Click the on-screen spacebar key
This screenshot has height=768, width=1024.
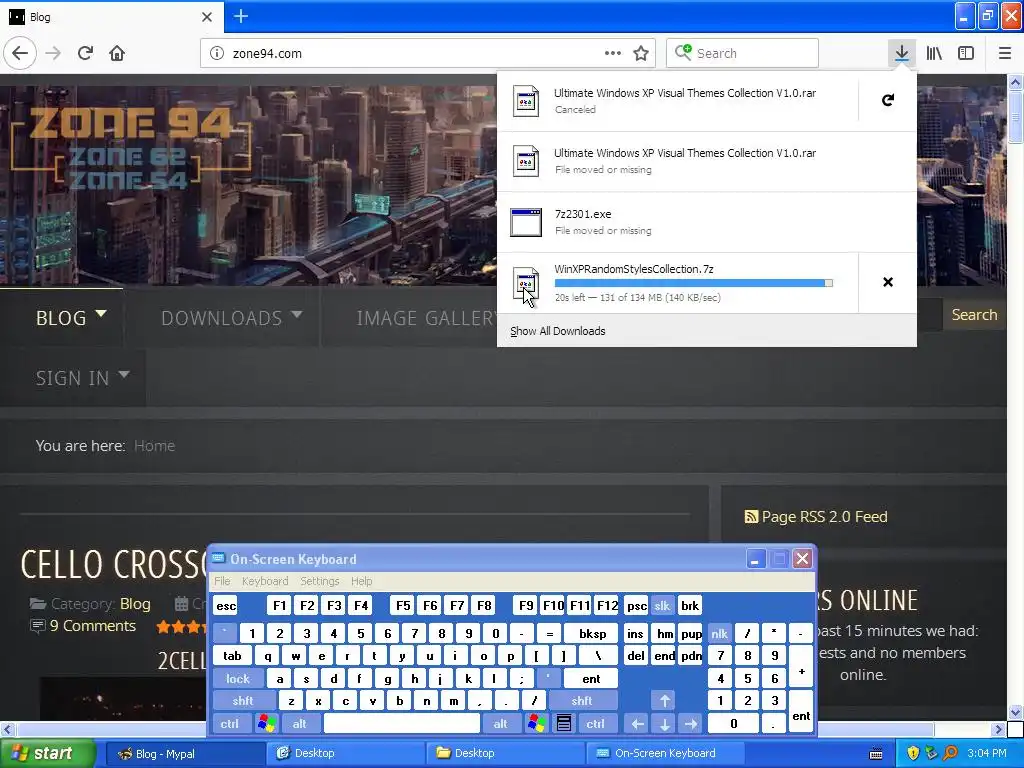(402, 724)
